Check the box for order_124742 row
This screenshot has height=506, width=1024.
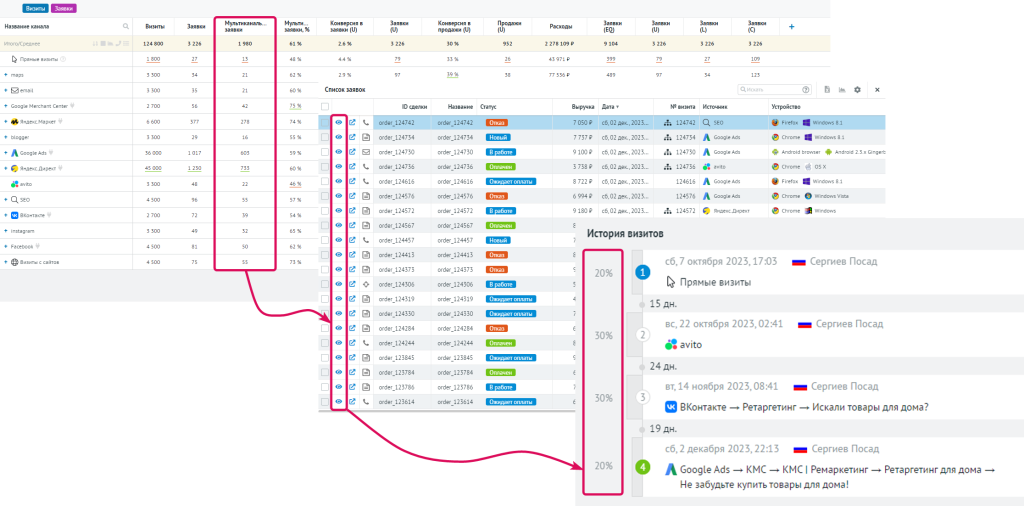point(325,122)
